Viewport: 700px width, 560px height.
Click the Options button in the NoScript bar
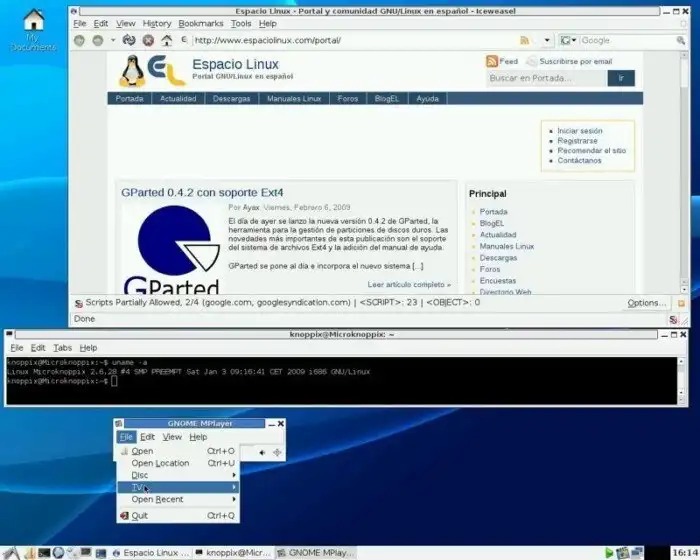pyautogui.click(x=646, y=303)
